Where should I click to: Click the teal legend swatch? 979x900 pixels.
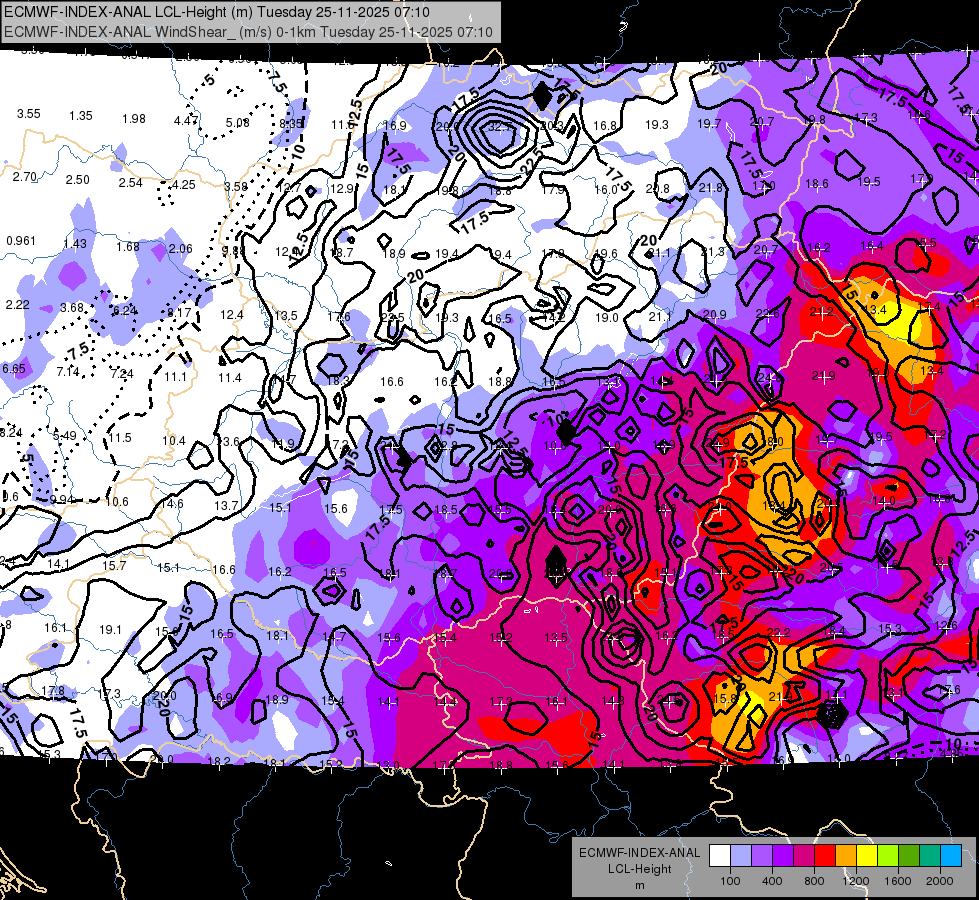click(x=930, y=856)
